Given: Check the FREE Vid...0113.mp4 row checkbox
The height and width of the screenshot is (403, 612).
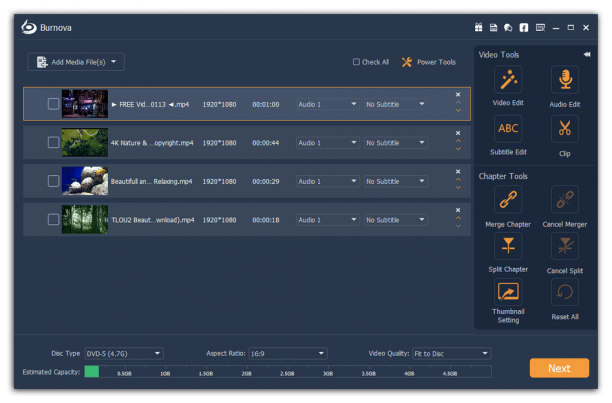Looking at the screenshot, I should tap(53, 104).
